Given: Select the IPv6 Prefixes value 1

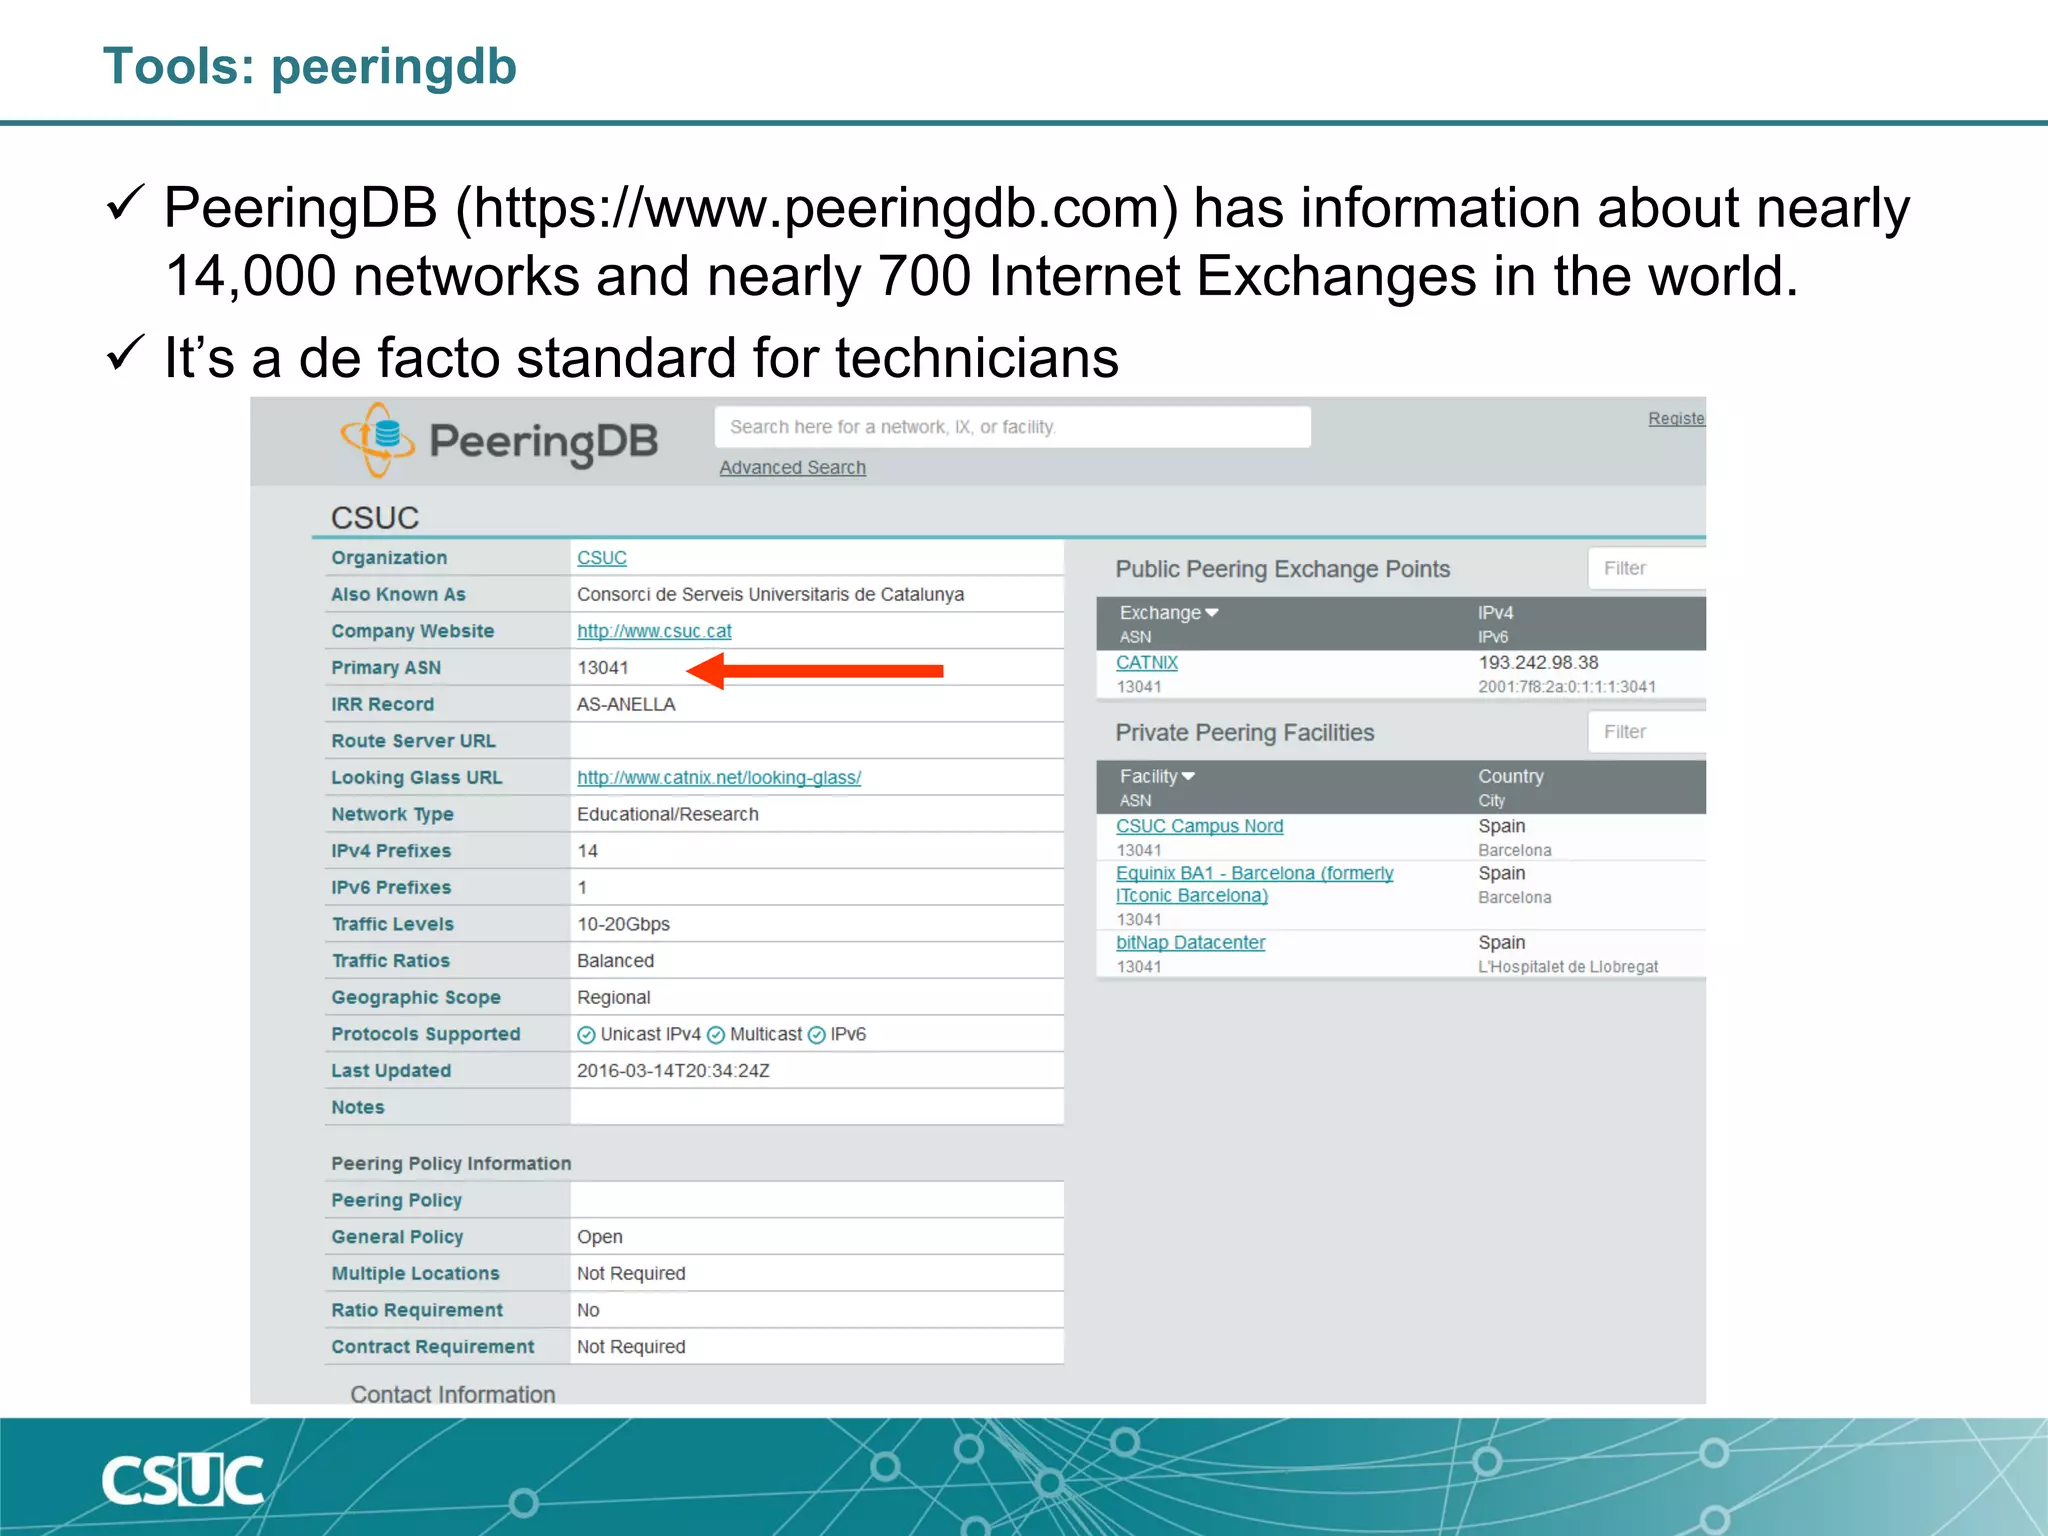Looking at the screenshot, I should point(582,888).
